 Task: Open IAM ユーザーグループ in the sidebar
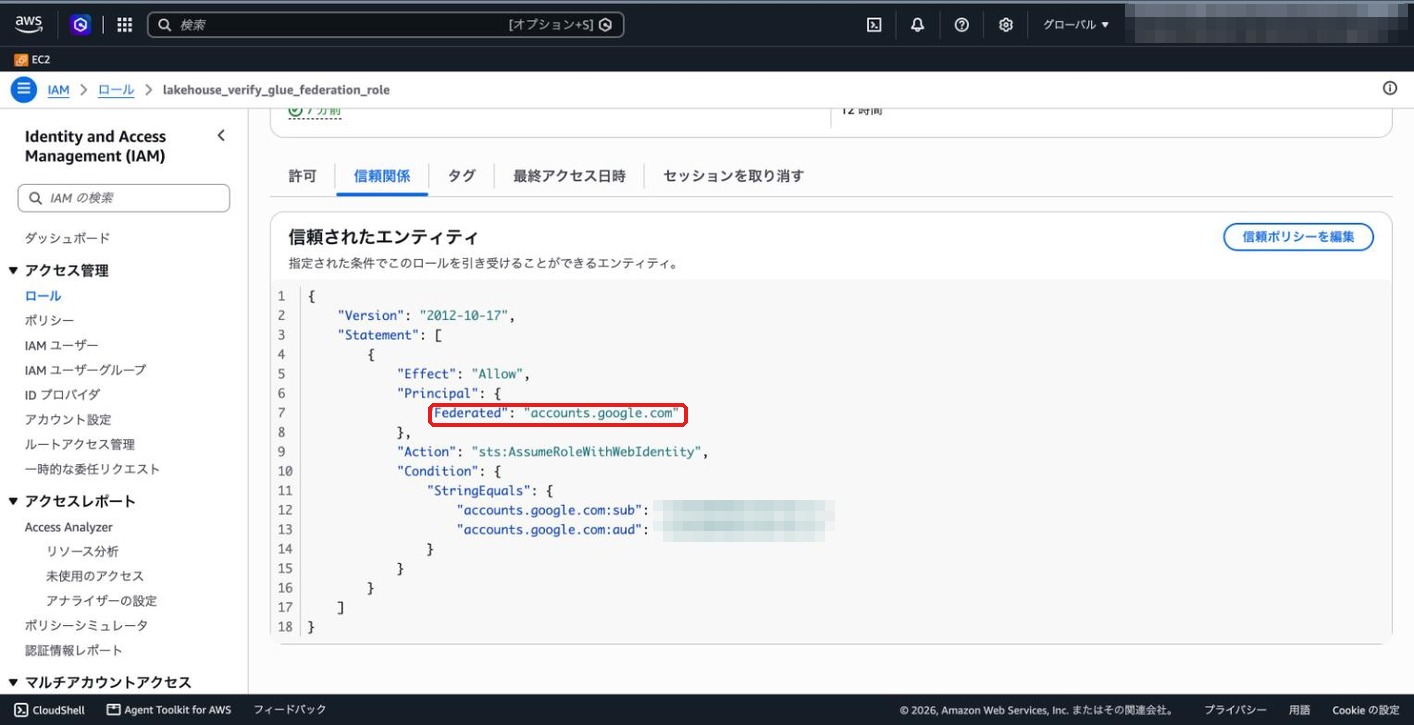click(85, 370)
